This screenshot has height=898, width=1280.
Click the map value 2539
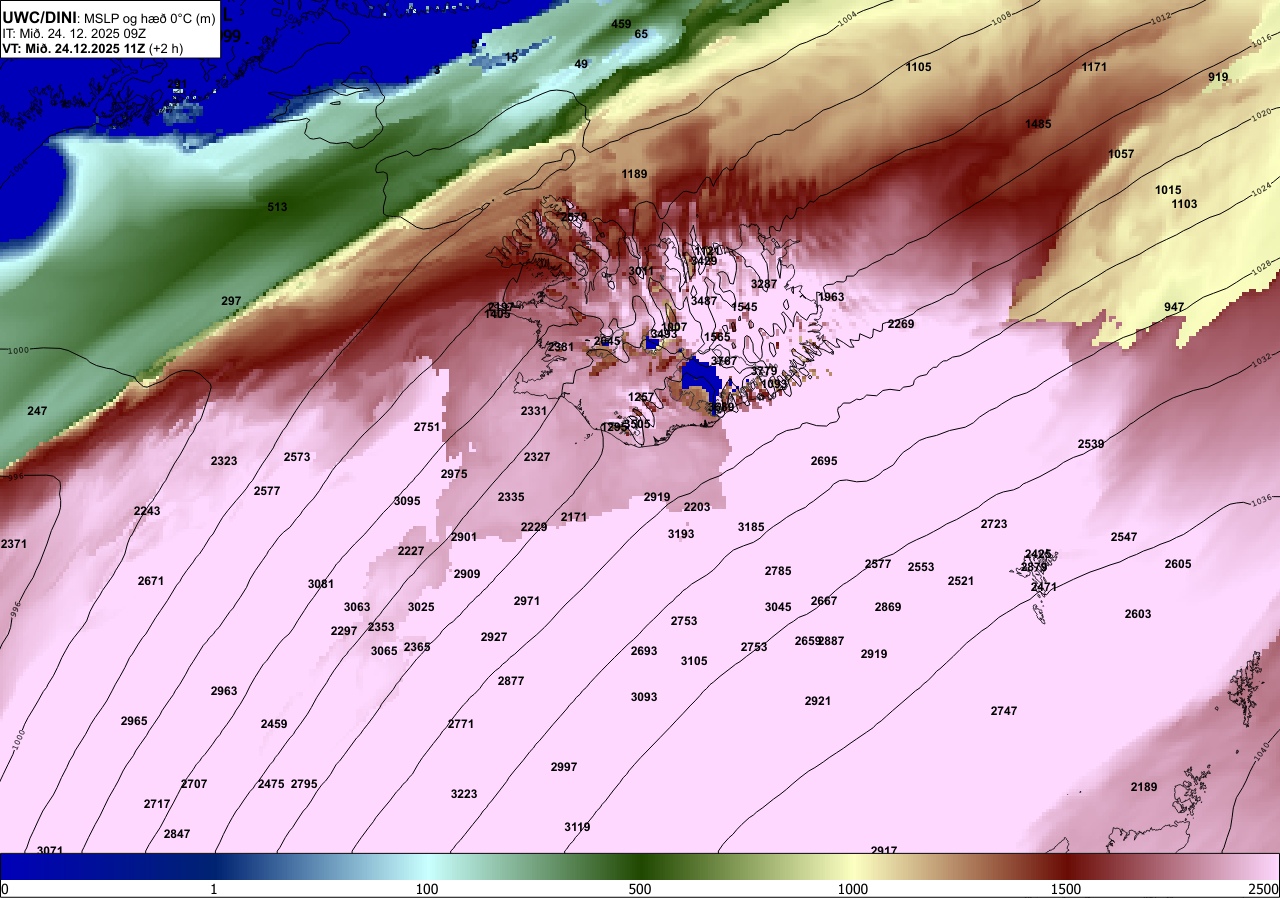point(1091,444)
